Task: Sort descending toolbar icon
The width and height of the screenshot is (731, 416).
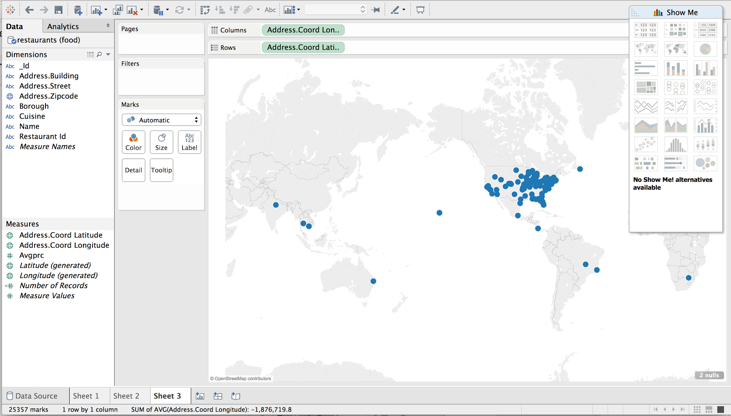Action: [x=234, y=10]
